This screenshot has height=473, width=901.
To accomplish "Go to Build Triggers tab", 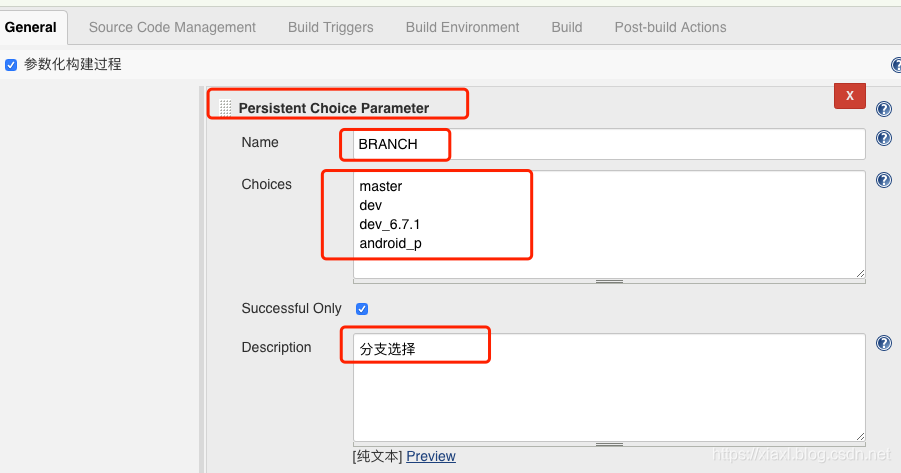I will (330, 27).
